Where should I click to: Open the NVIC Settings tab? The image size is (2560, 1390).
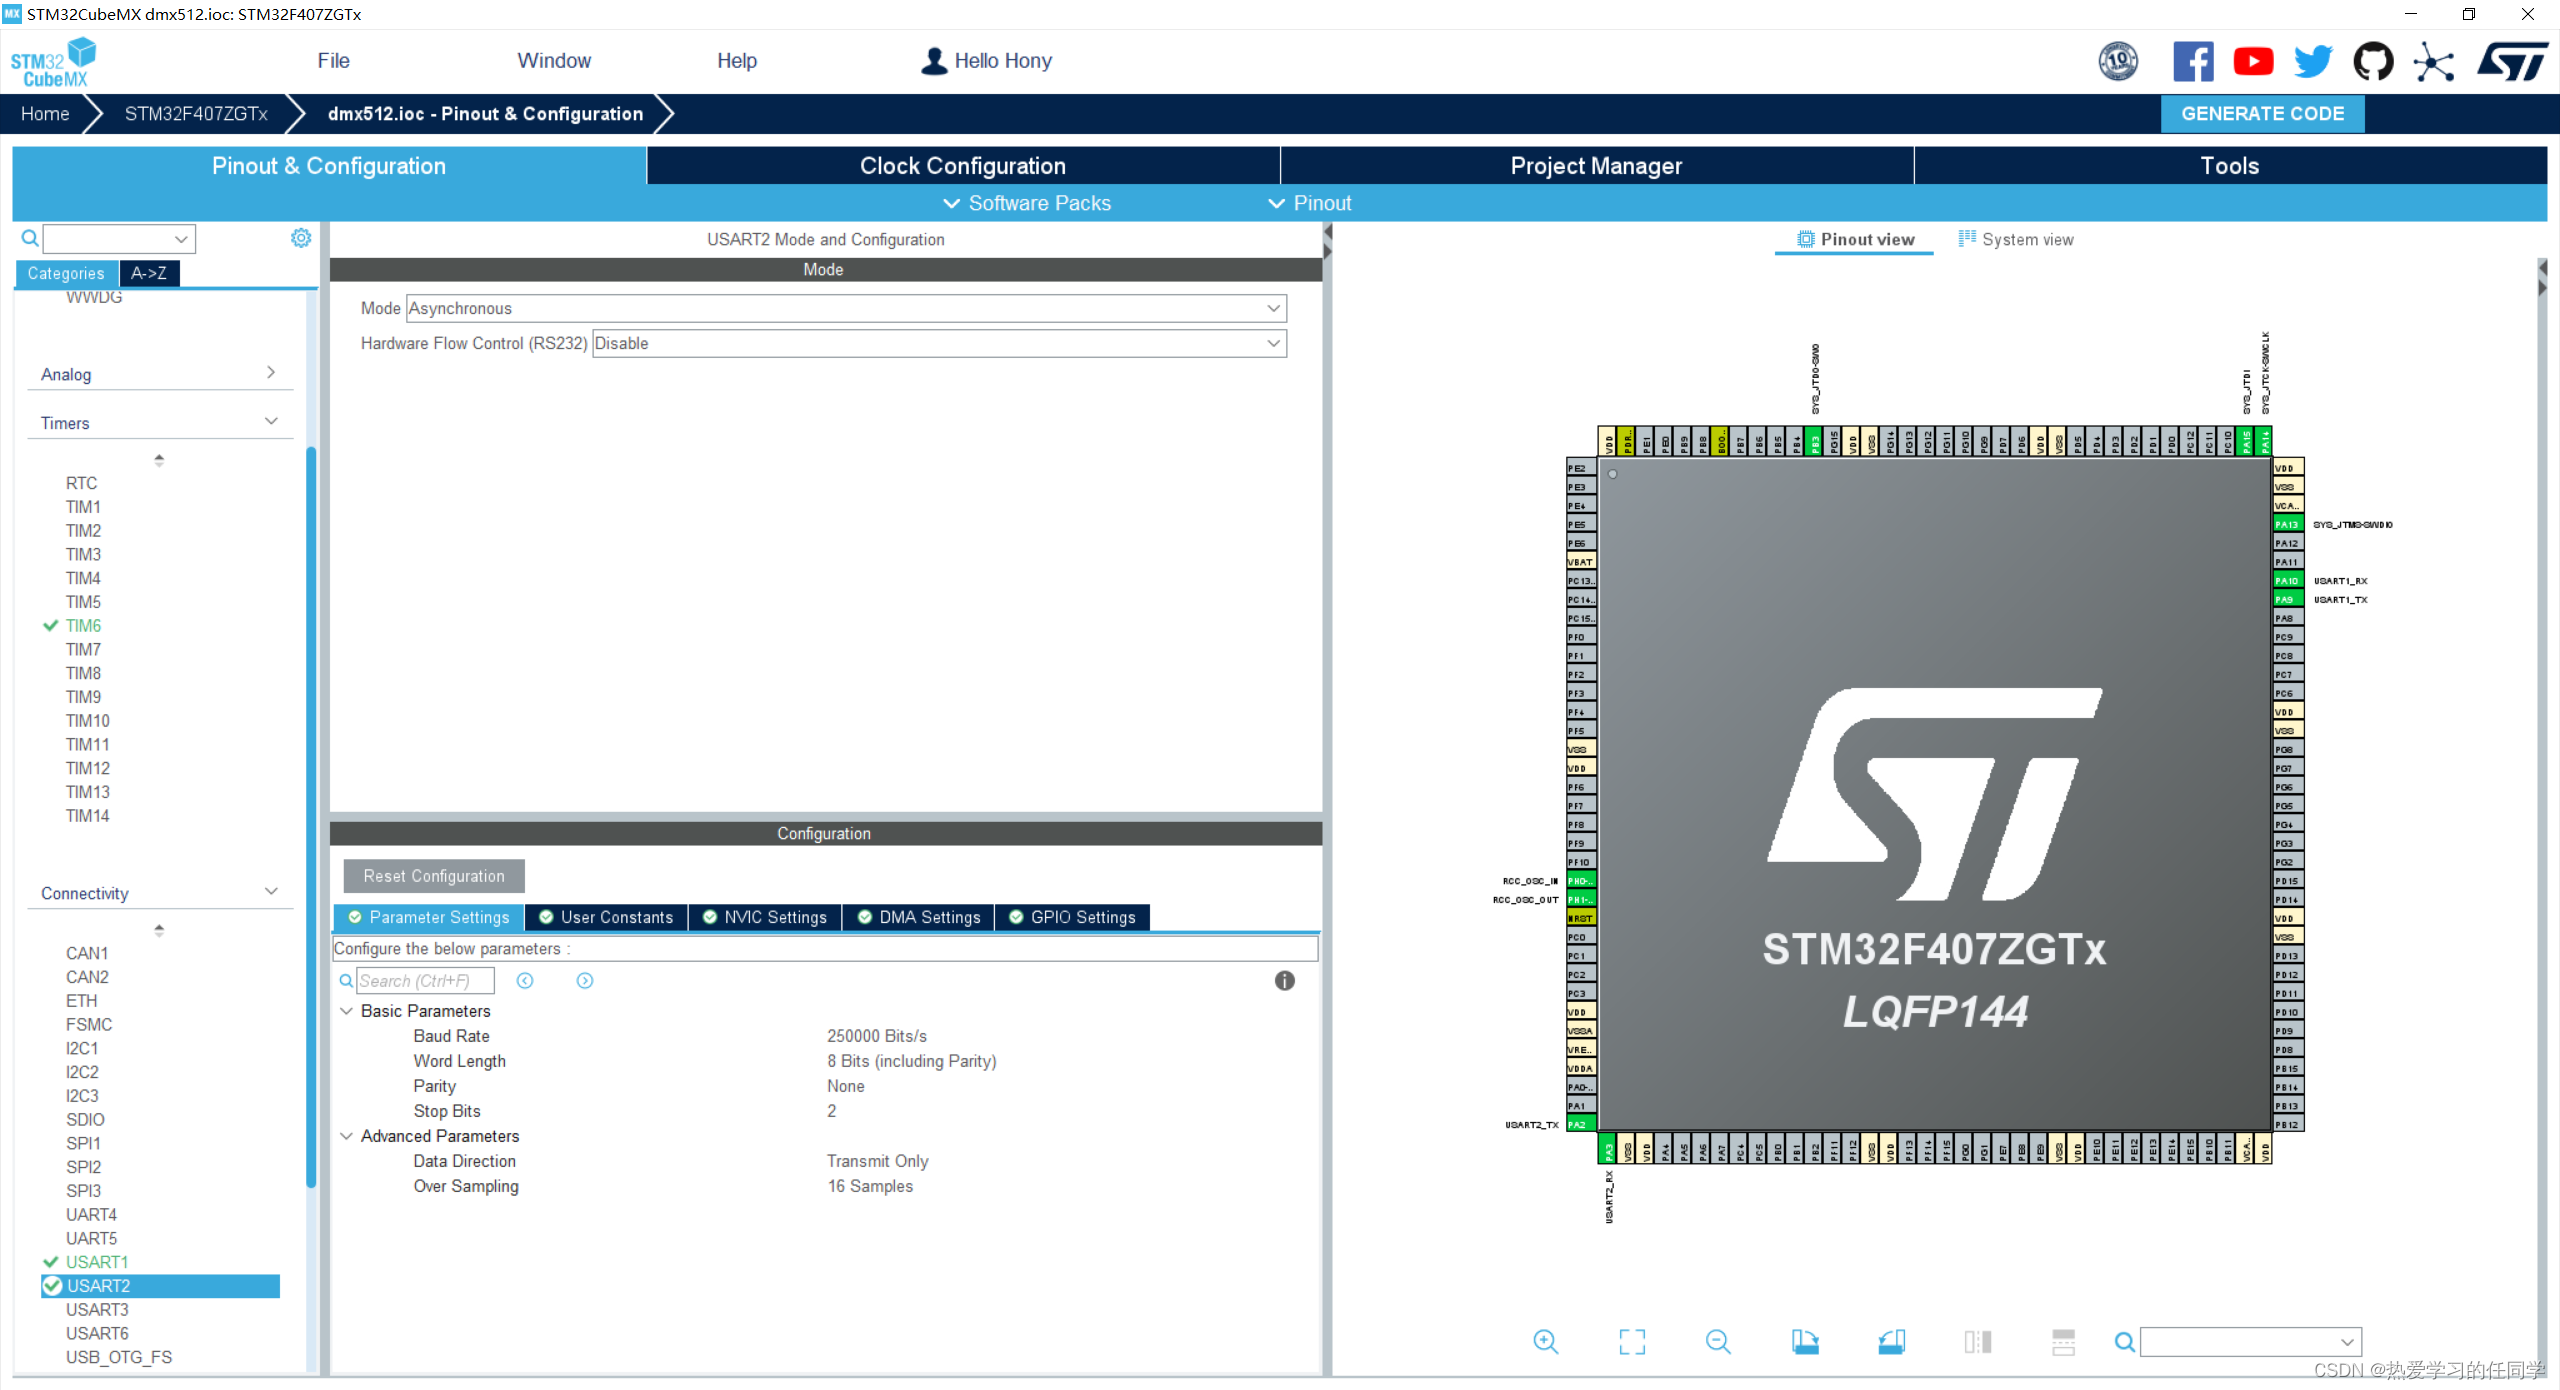[x=765, y=917]
